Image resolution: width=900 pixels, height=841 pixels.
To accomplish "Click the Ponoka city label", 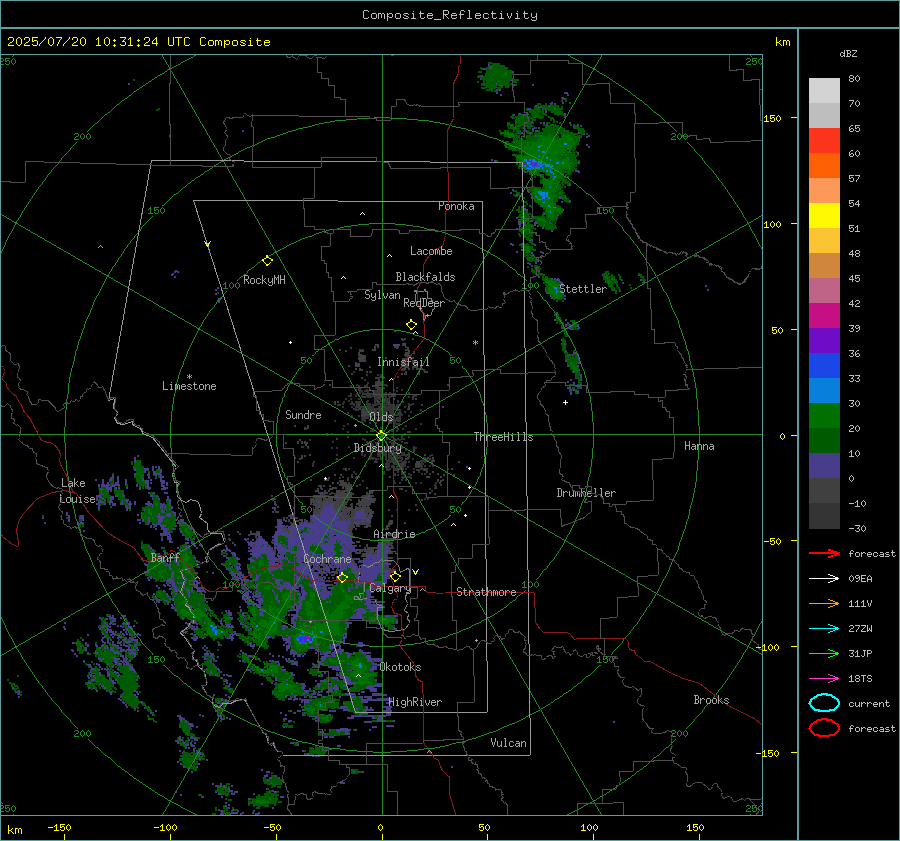I will (456, 206).
